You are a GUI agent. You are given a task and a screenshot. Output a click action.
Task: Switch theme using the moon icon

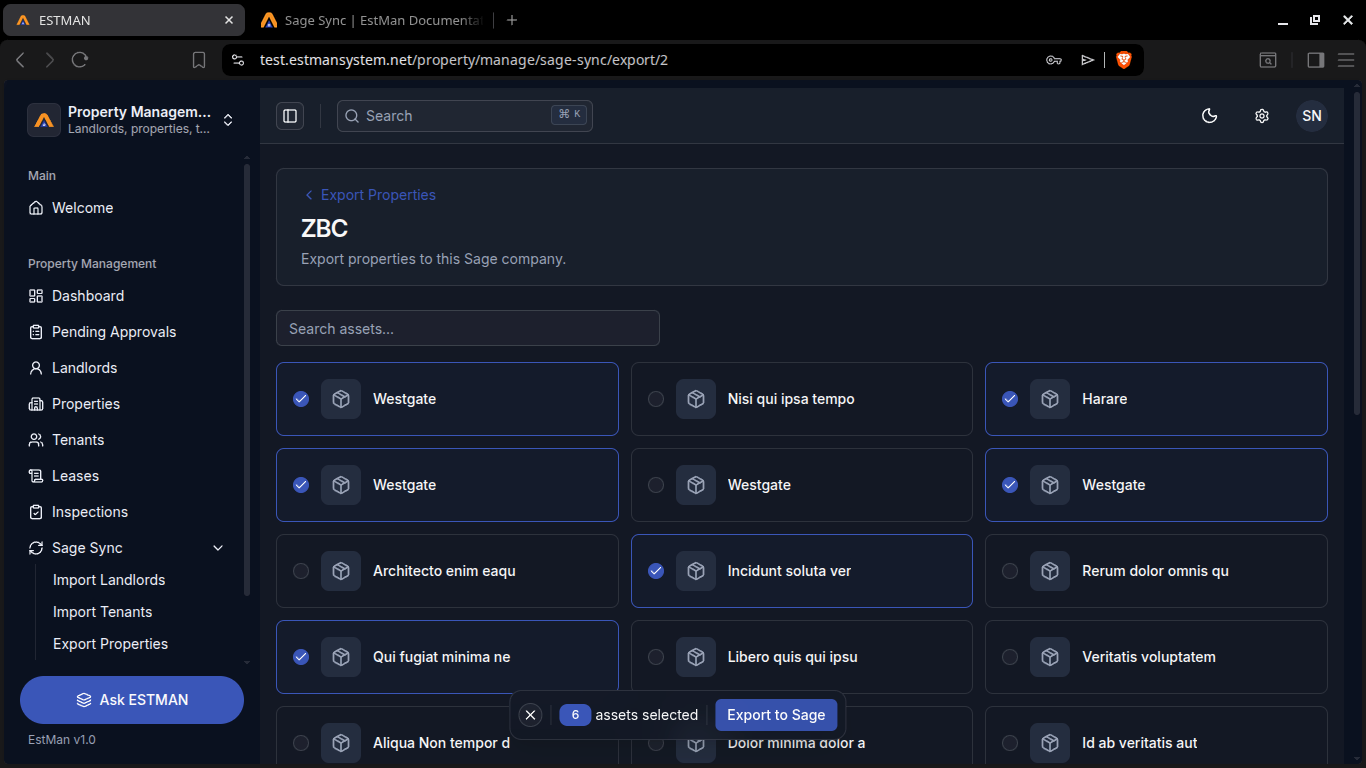[x=1210, y=116]
